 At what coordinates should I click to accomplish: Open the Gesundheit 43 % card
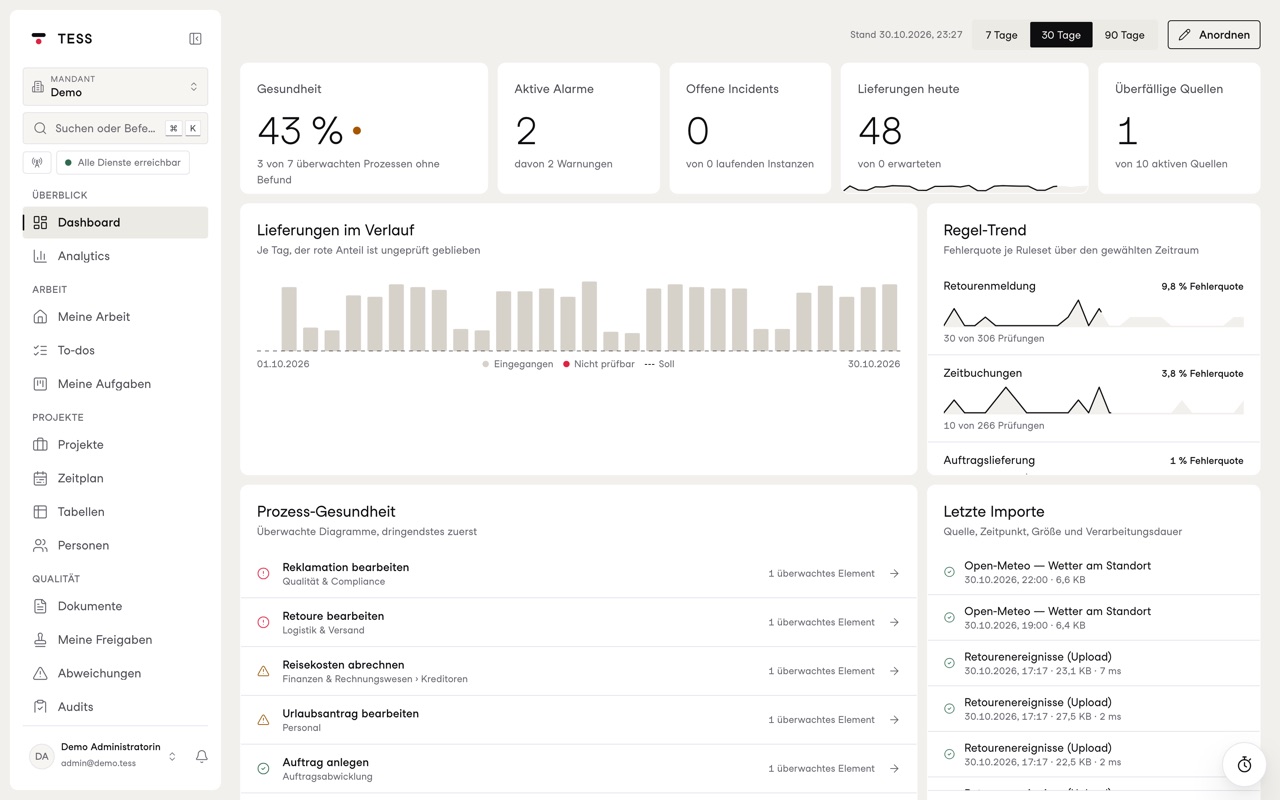(364, 128)
